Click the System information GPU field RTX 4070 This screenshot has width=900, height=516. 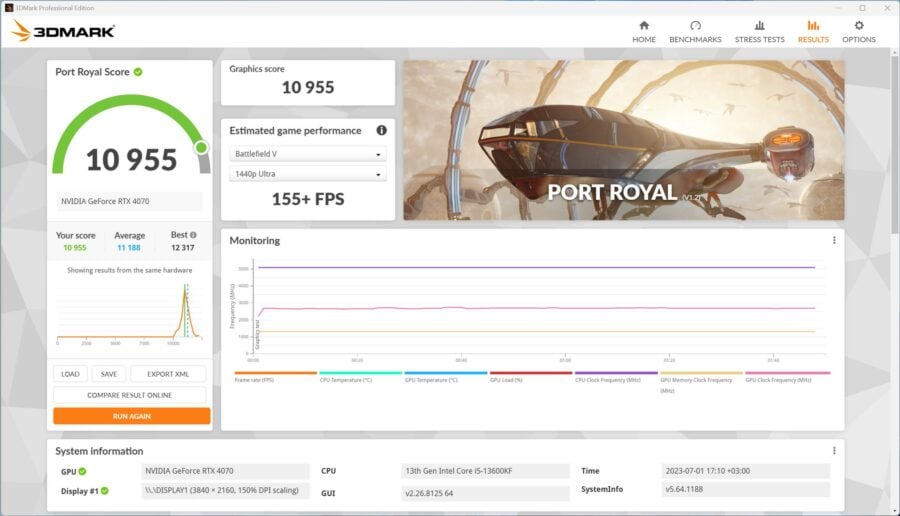[x=225, y=471]
